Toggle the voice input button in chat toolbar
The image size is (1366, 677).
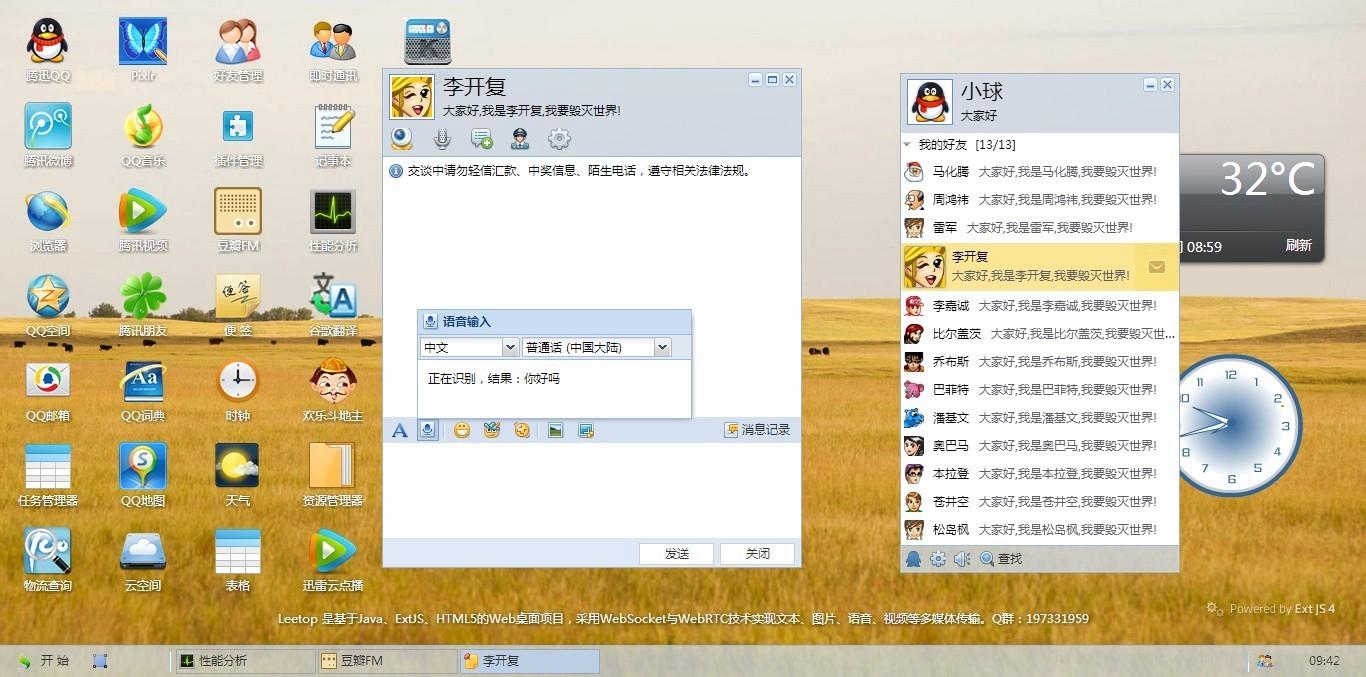point(427,430)
